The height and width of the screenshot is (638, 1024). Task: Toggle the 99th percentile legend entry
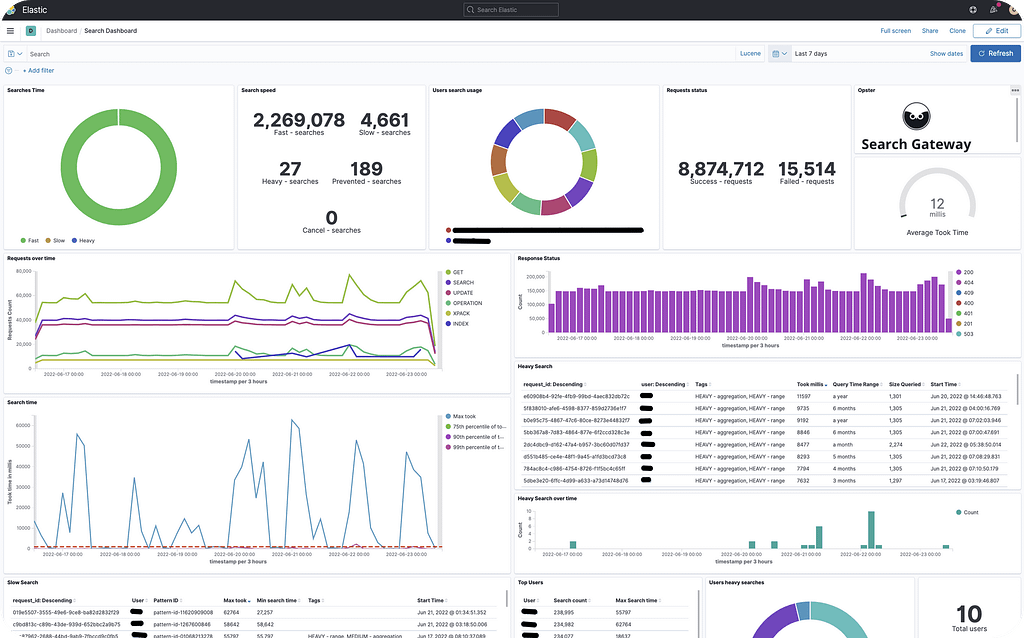coord(475,447)
